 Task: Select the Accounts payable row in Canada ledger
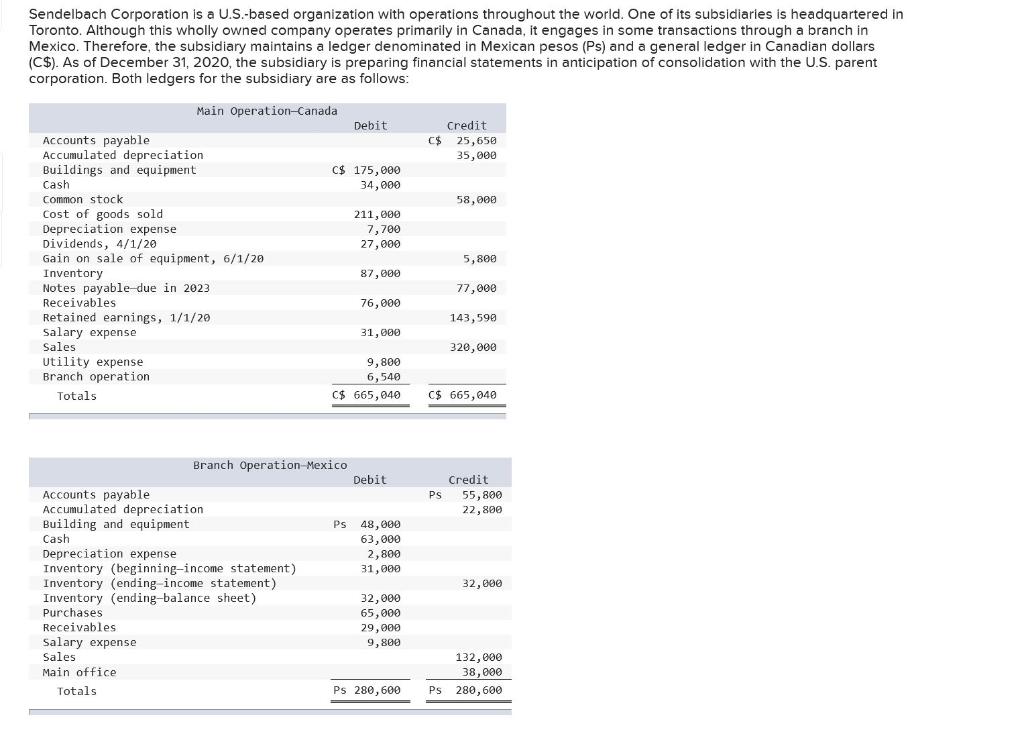tap(267, 140)
